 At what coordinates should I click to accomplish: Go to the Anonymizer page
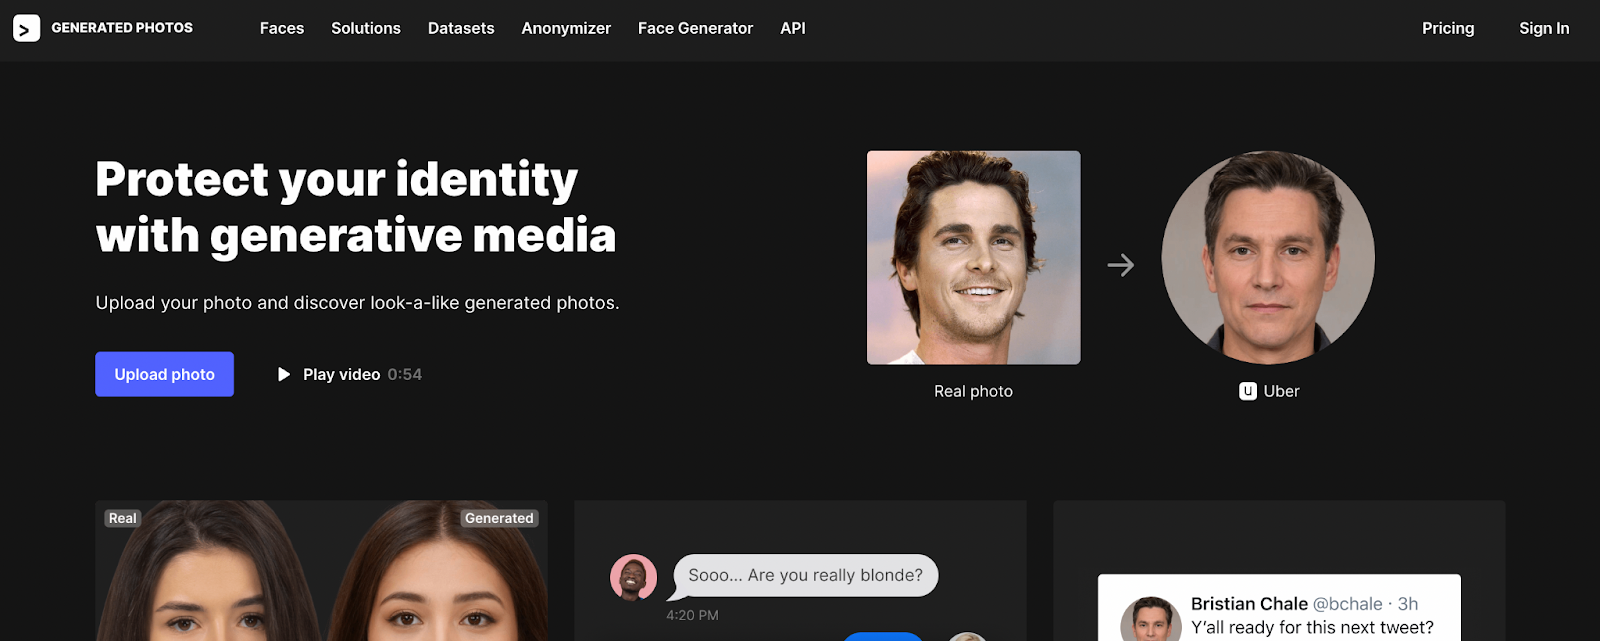click(566, 28)
